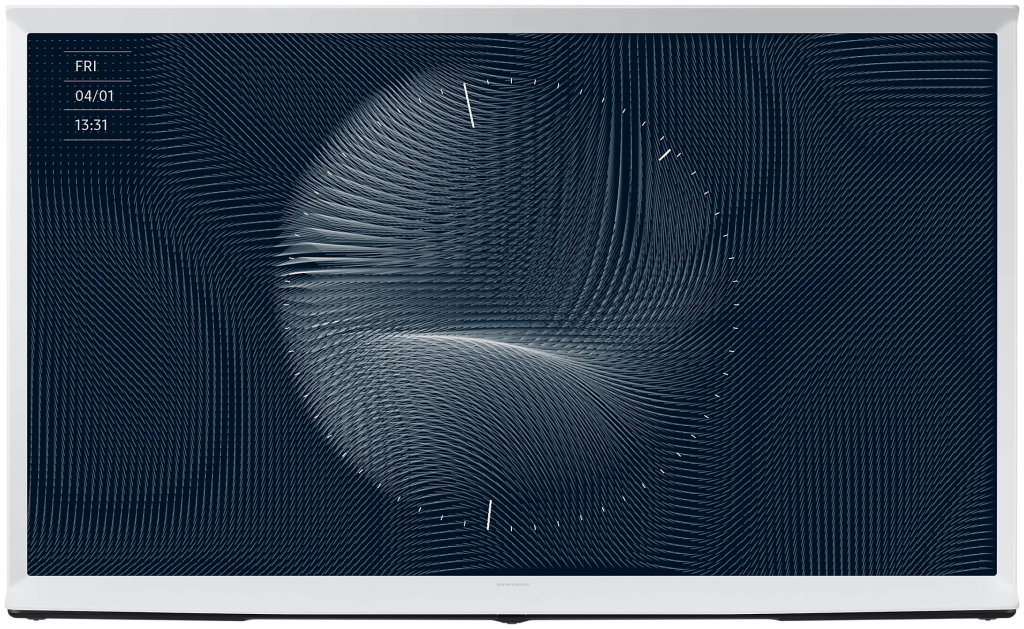Click the line beneath the 13:31 time
Image resolution: width=1024 pixels, height=629 pixels.
click(x=97, y=140)
